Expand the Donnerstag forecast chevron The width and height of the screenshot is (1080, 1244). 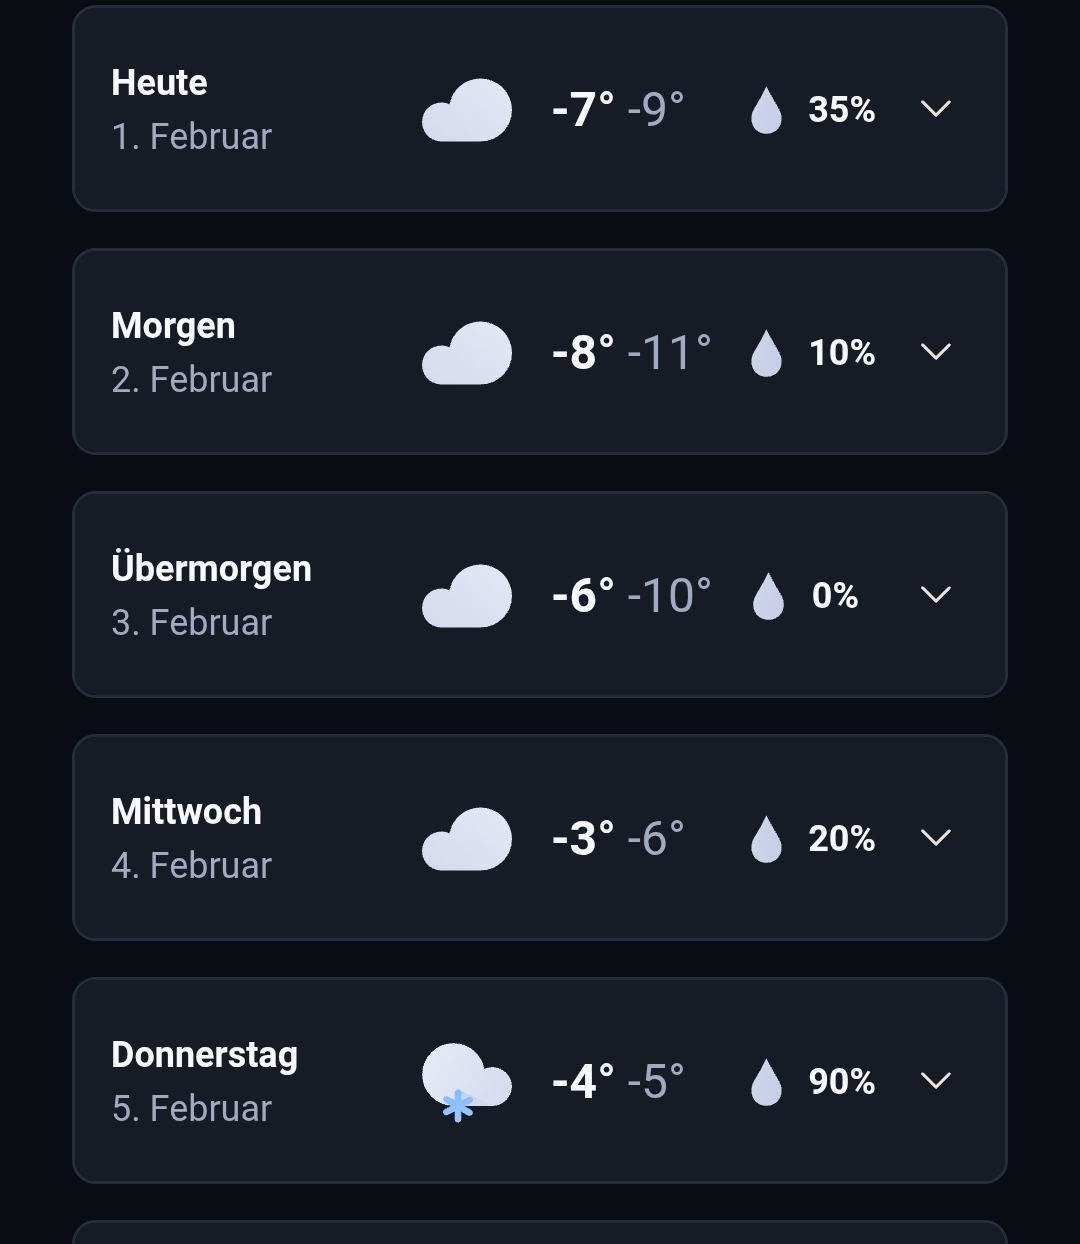[935, 1081]
